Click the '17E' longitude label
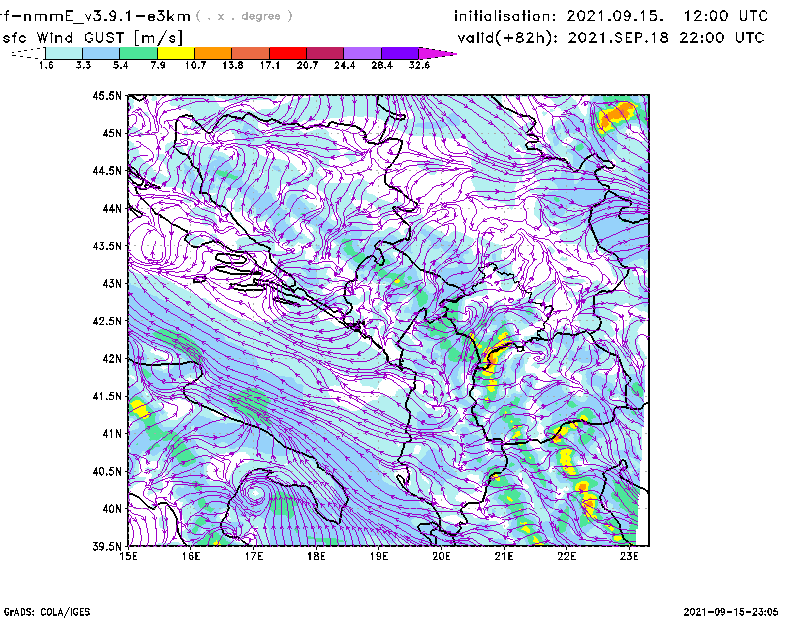This screenshot has height=618, width=800. (254, 556)
